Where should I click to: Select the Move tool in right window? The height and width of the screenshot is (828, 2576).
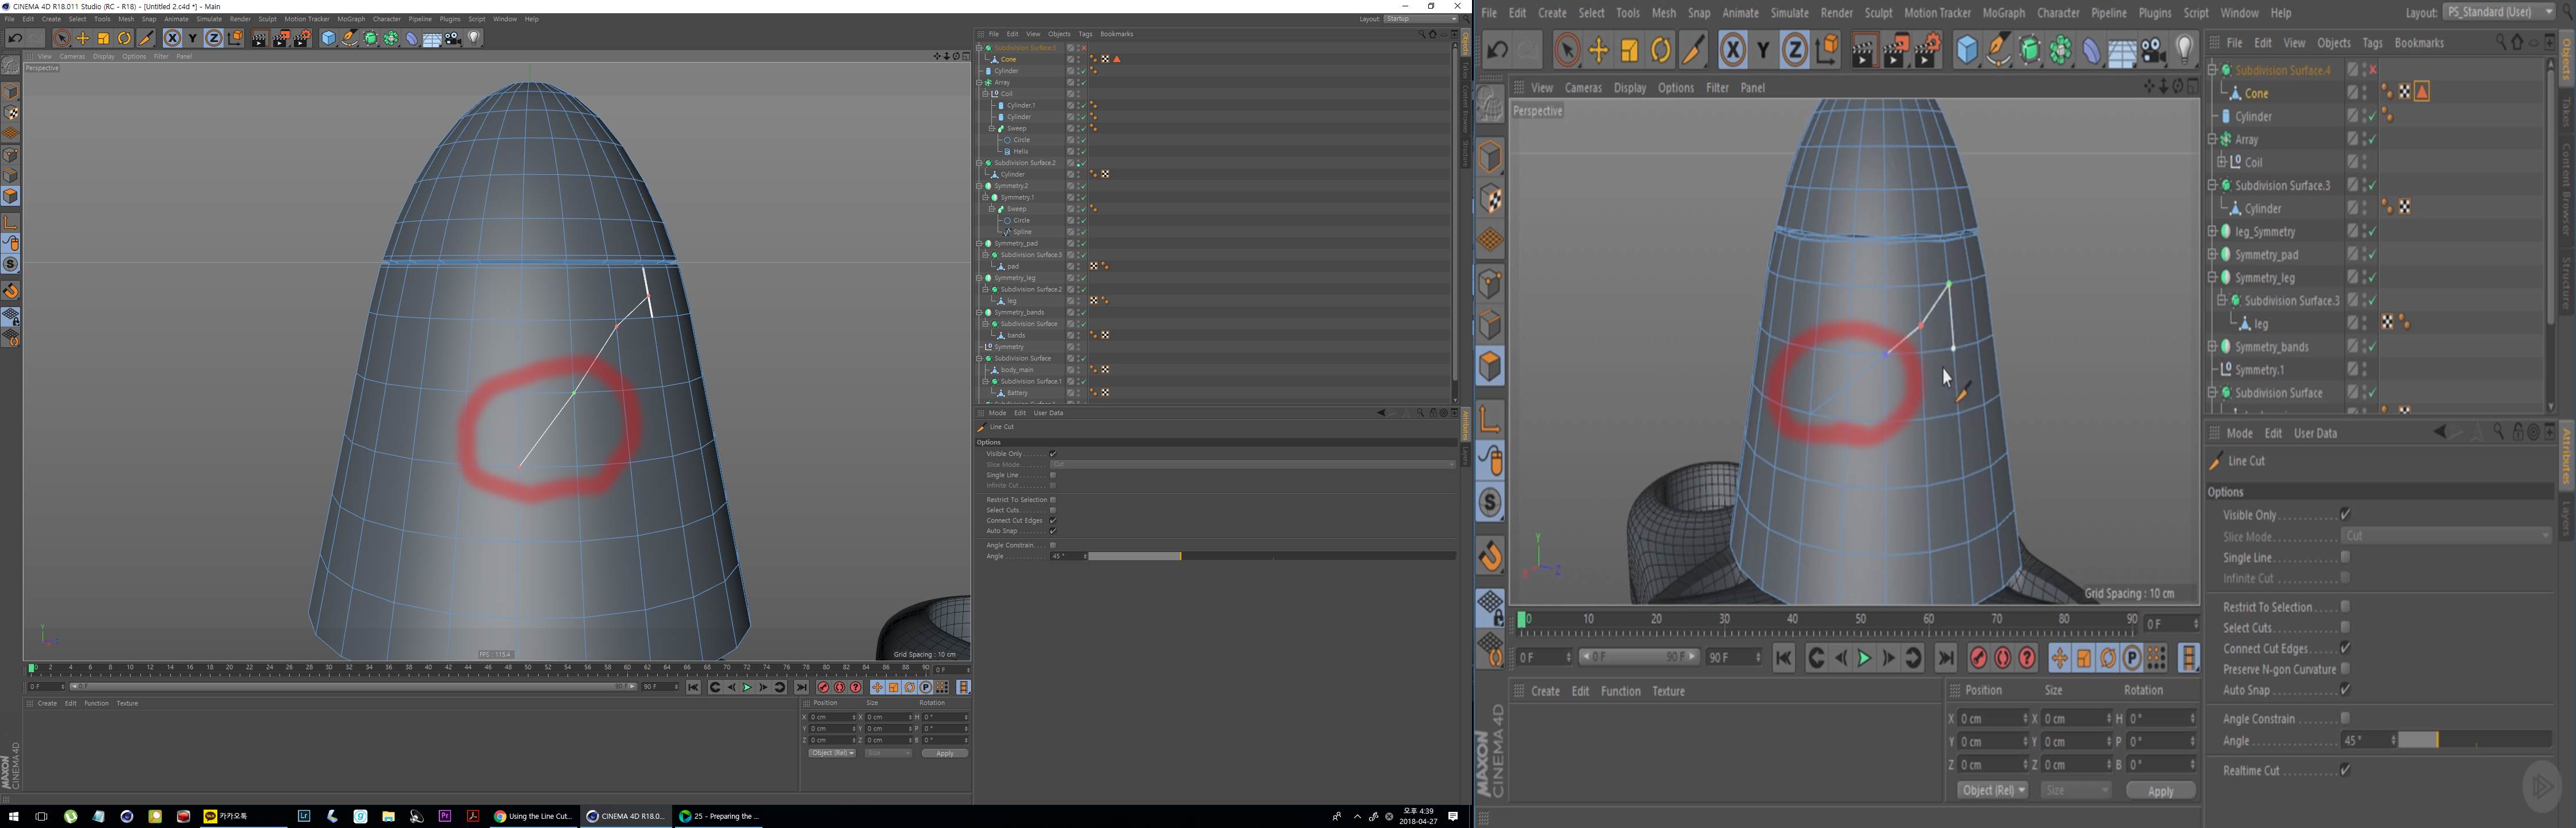coord(1599,50)
